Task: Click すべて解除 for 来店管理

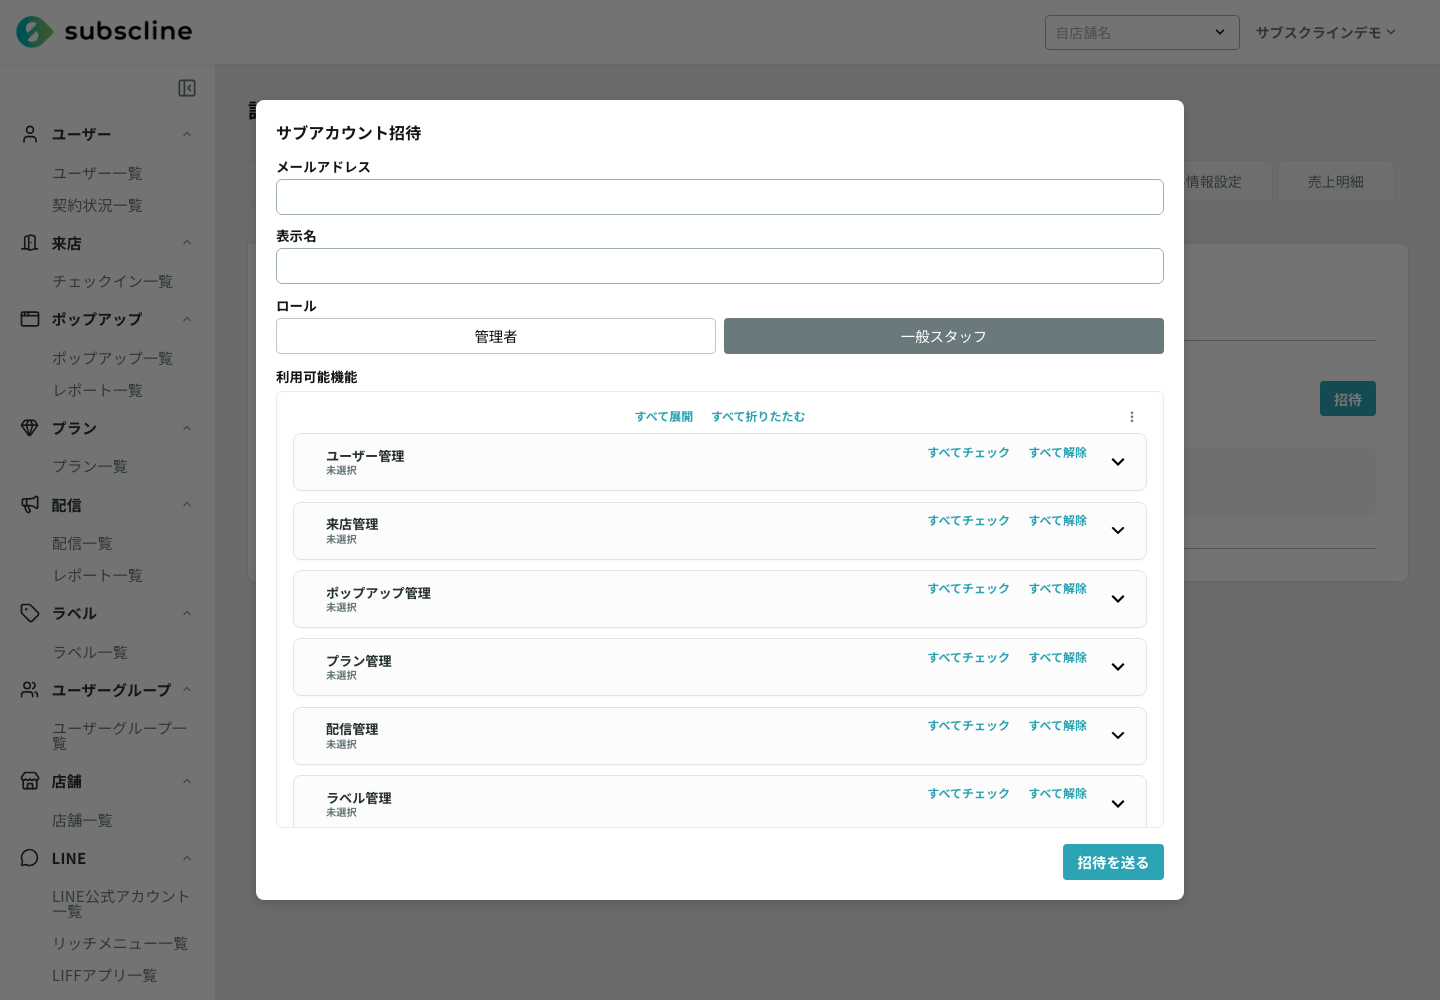Action: coord(1058,521)
